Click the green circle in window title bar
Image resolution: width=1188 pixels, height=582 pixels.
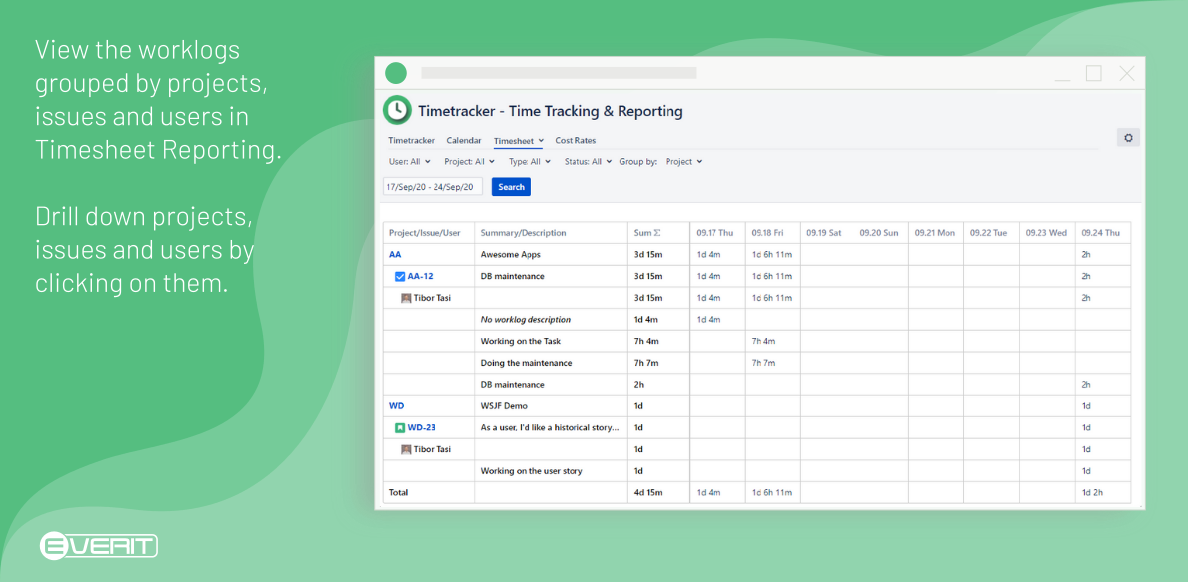click(x=395, y=74)
